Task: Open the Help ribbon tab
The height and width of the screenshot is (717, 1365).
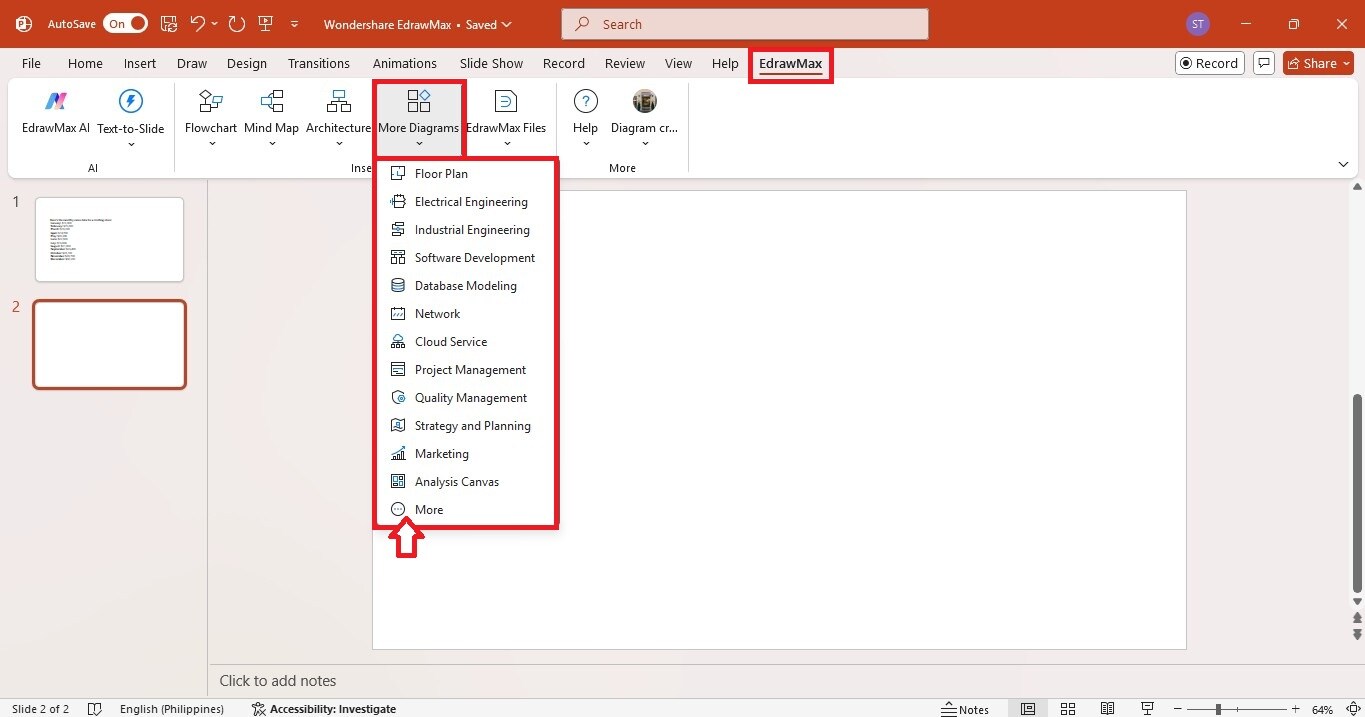Action: [x=725, y=63]
